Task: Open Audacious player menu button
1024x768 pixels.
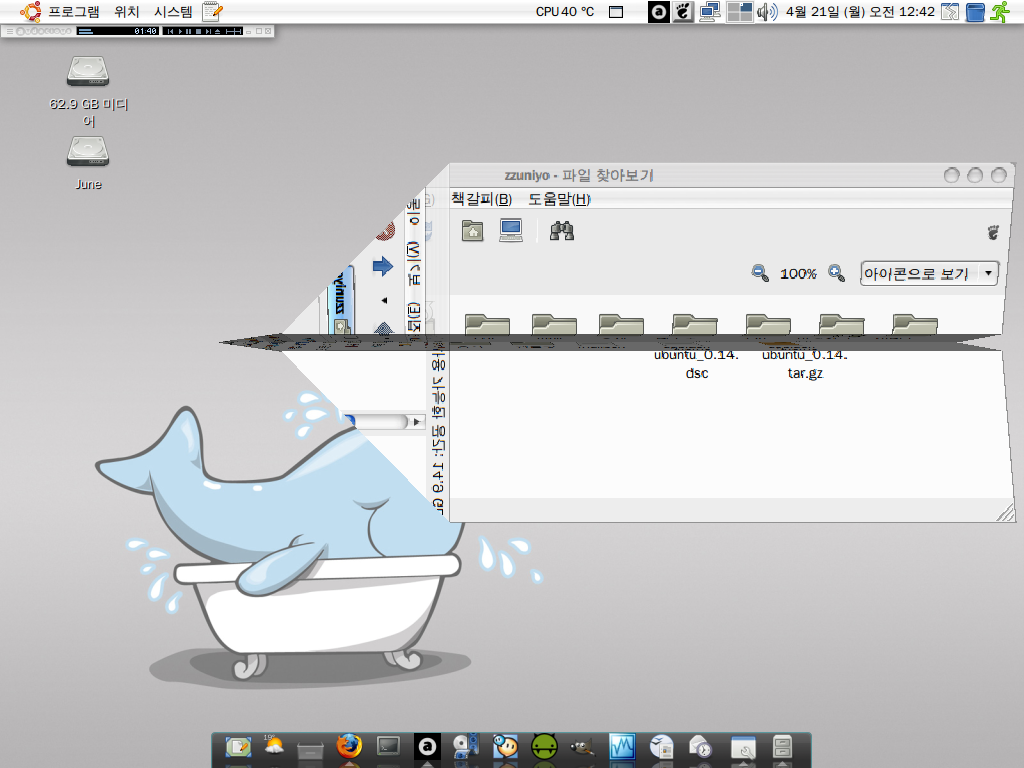Action: tap(10, 31)
